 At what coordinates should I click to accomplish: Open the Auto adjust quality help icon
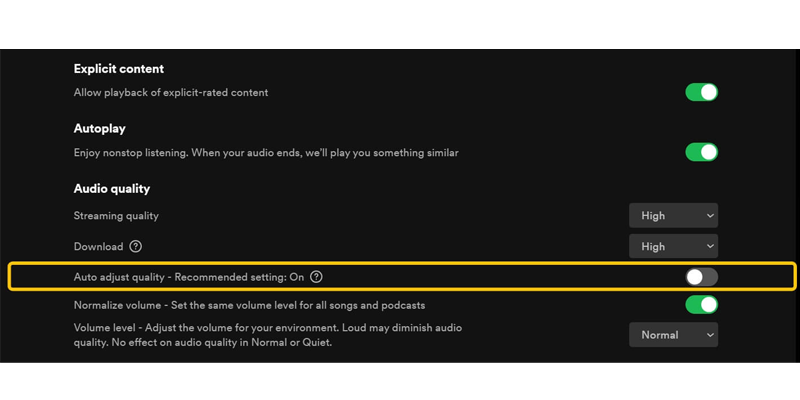click(x=317, y=277)
